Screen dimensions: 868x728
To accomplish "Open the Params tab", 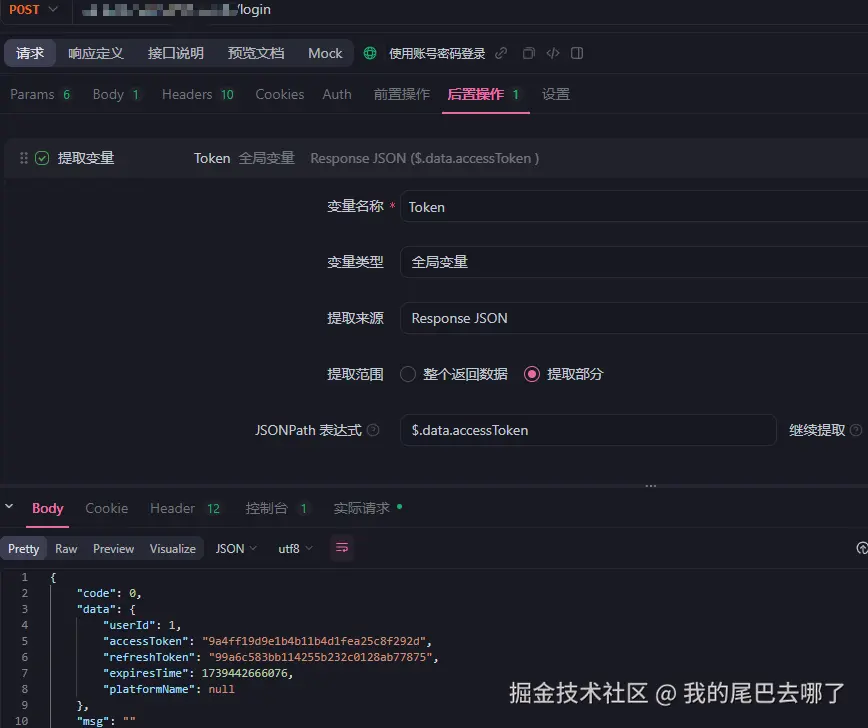I will coord(40,94).
